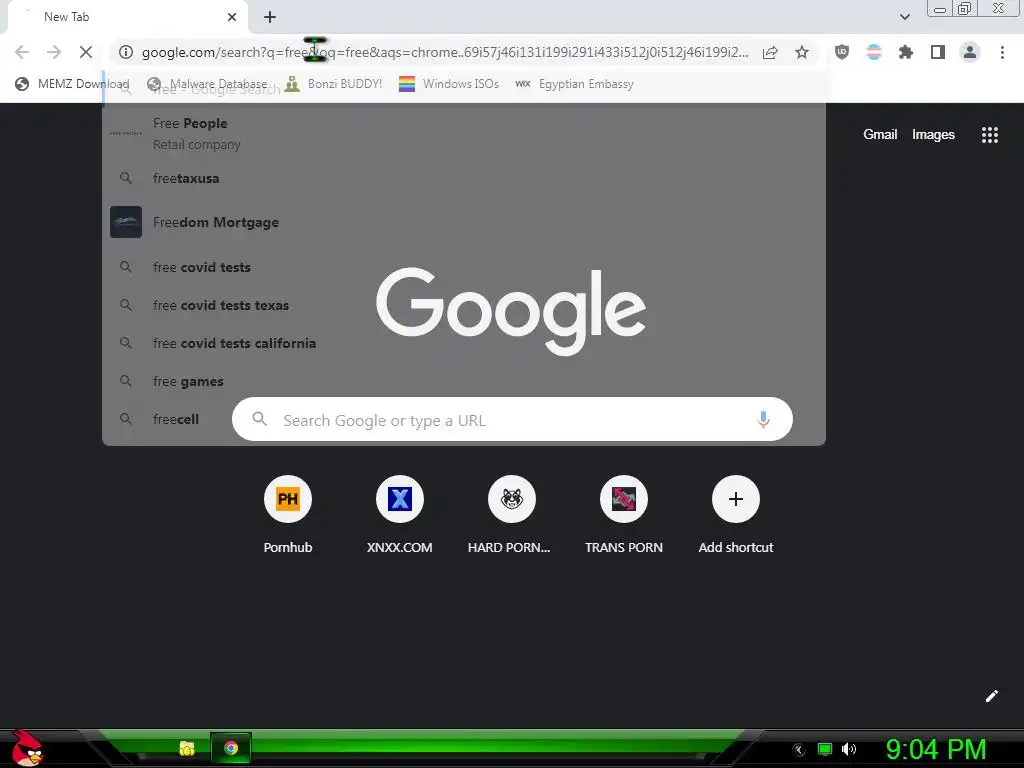
Task: Open the volume speaker tray icon
Action: coord(849,749)
